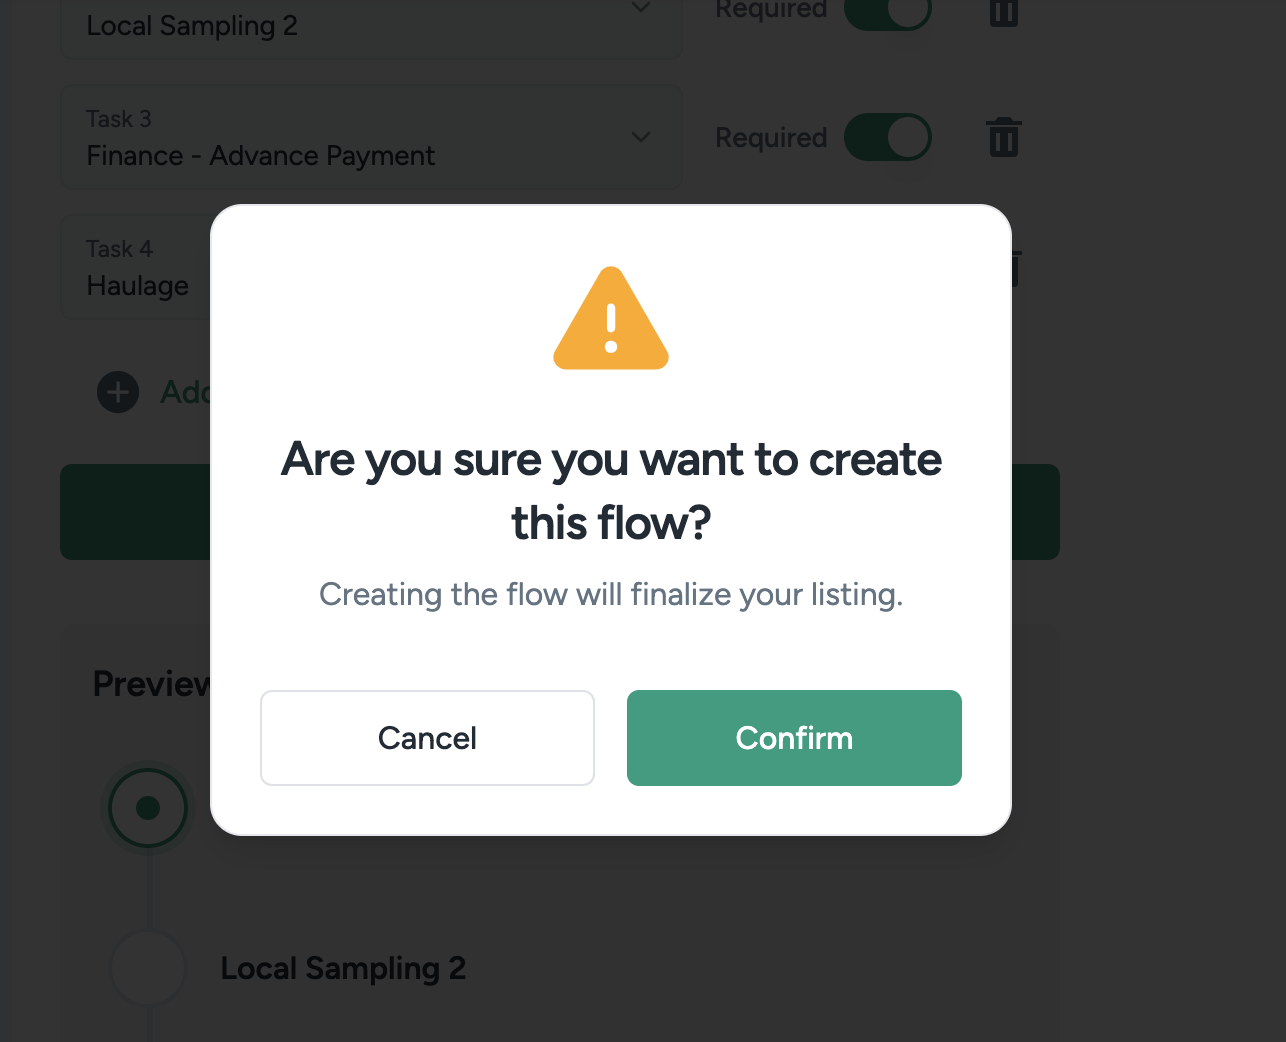Click the Local Sampling 2 step label in Preview

tap(343, 968)
